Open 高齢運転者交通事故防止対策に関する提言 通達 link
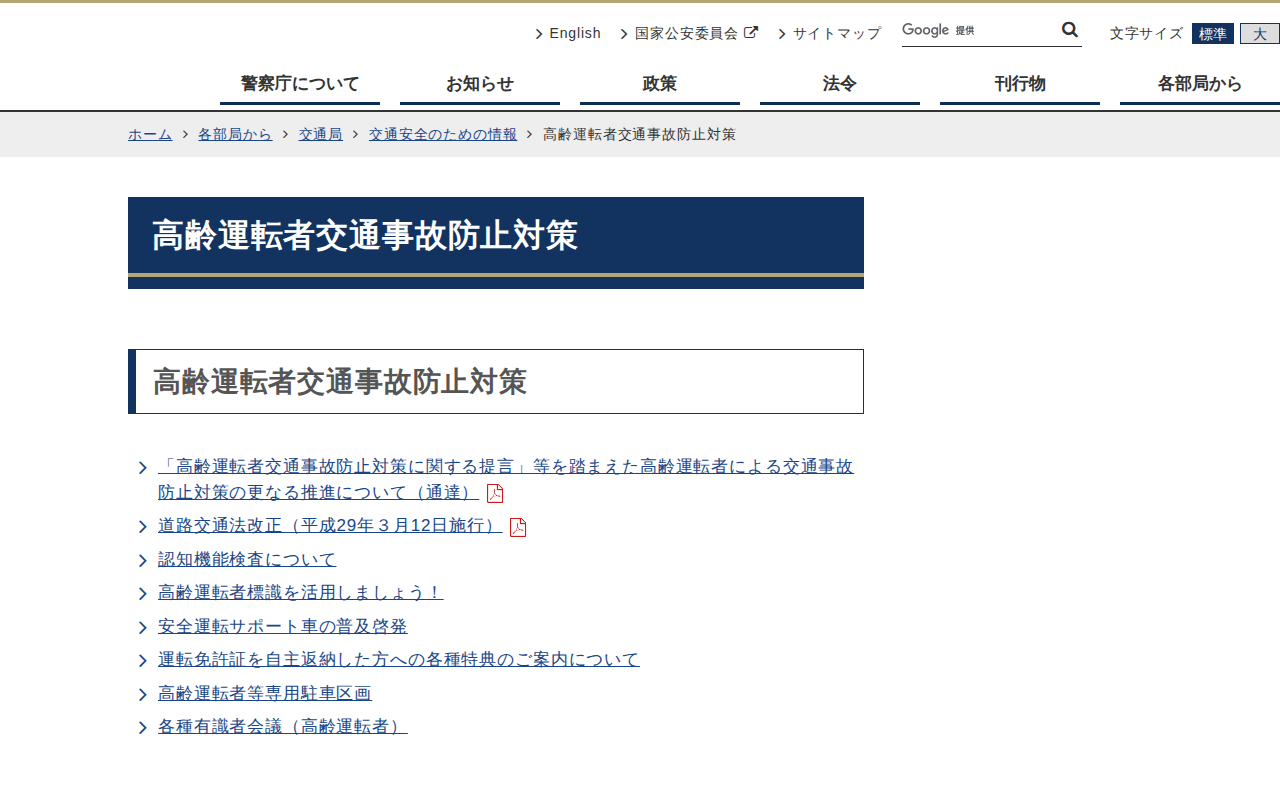The image size is (1280, 800). click(506, 479)
